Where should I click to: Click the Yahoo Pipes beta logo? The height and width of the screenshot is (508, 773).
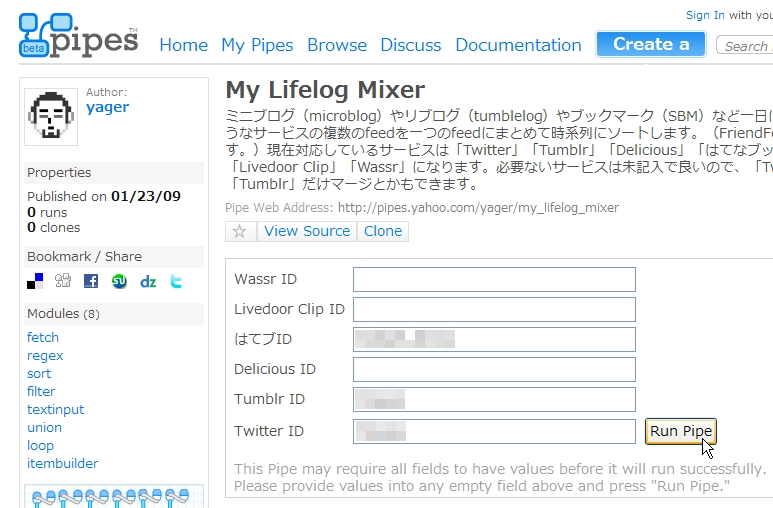tap(78, 35)
